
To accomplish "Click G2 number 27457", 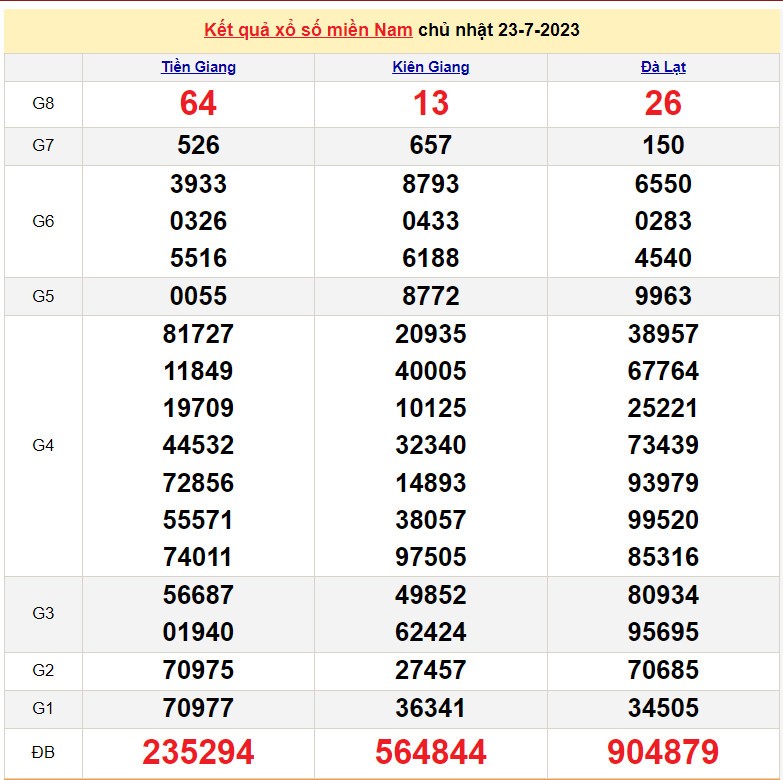I will 430,670.
